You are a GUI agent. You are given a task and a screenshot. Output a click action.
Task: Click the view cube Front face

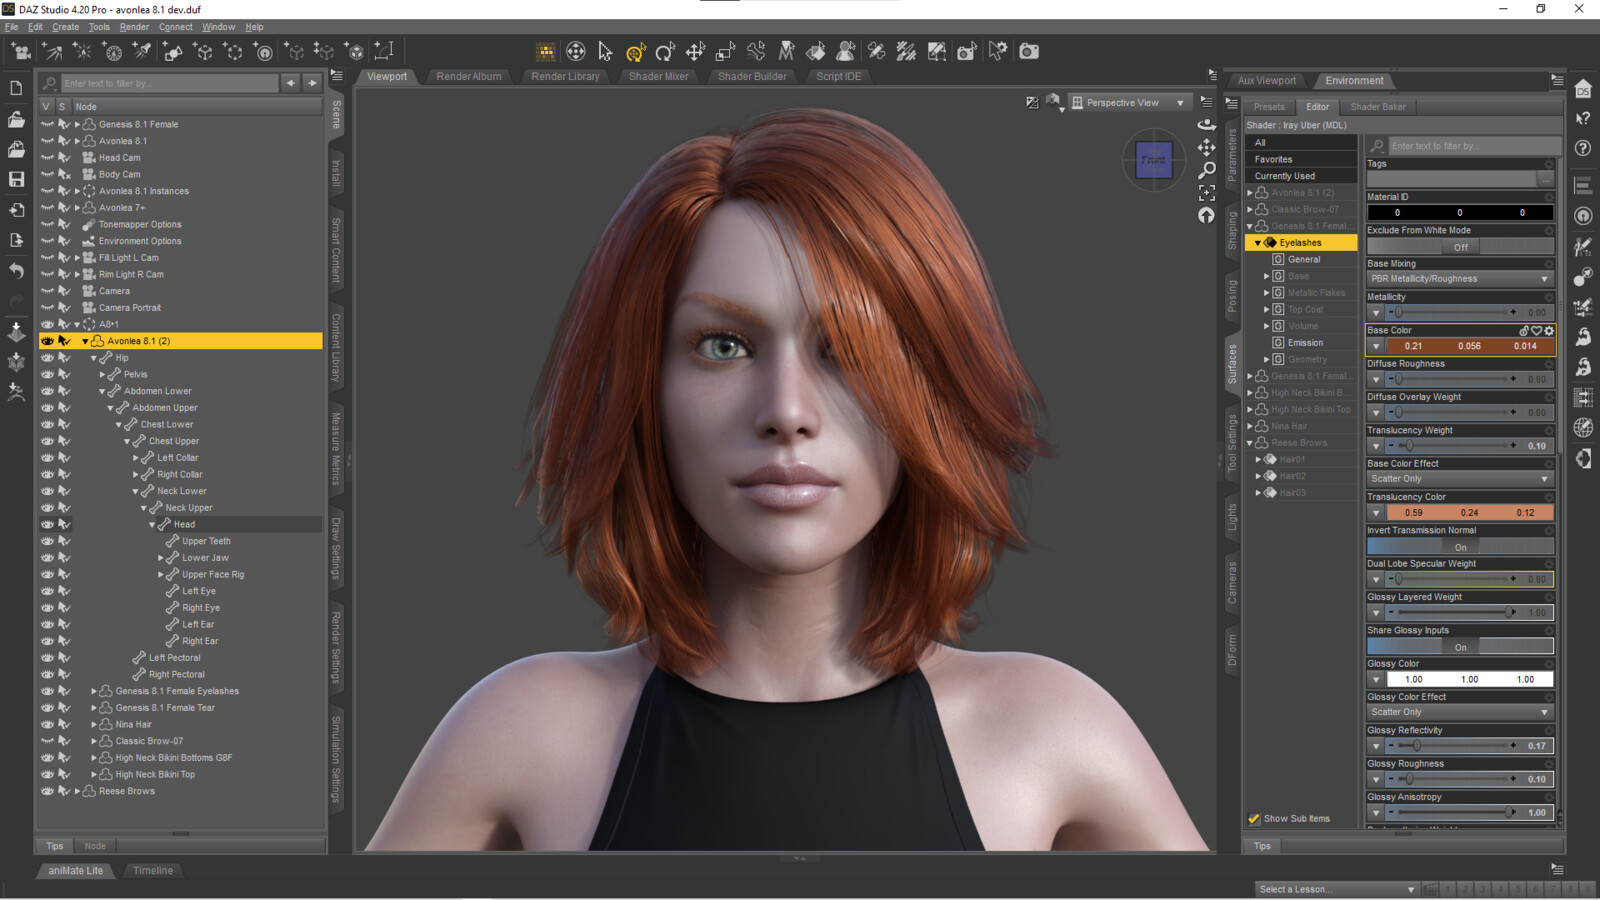point(1154,160)
